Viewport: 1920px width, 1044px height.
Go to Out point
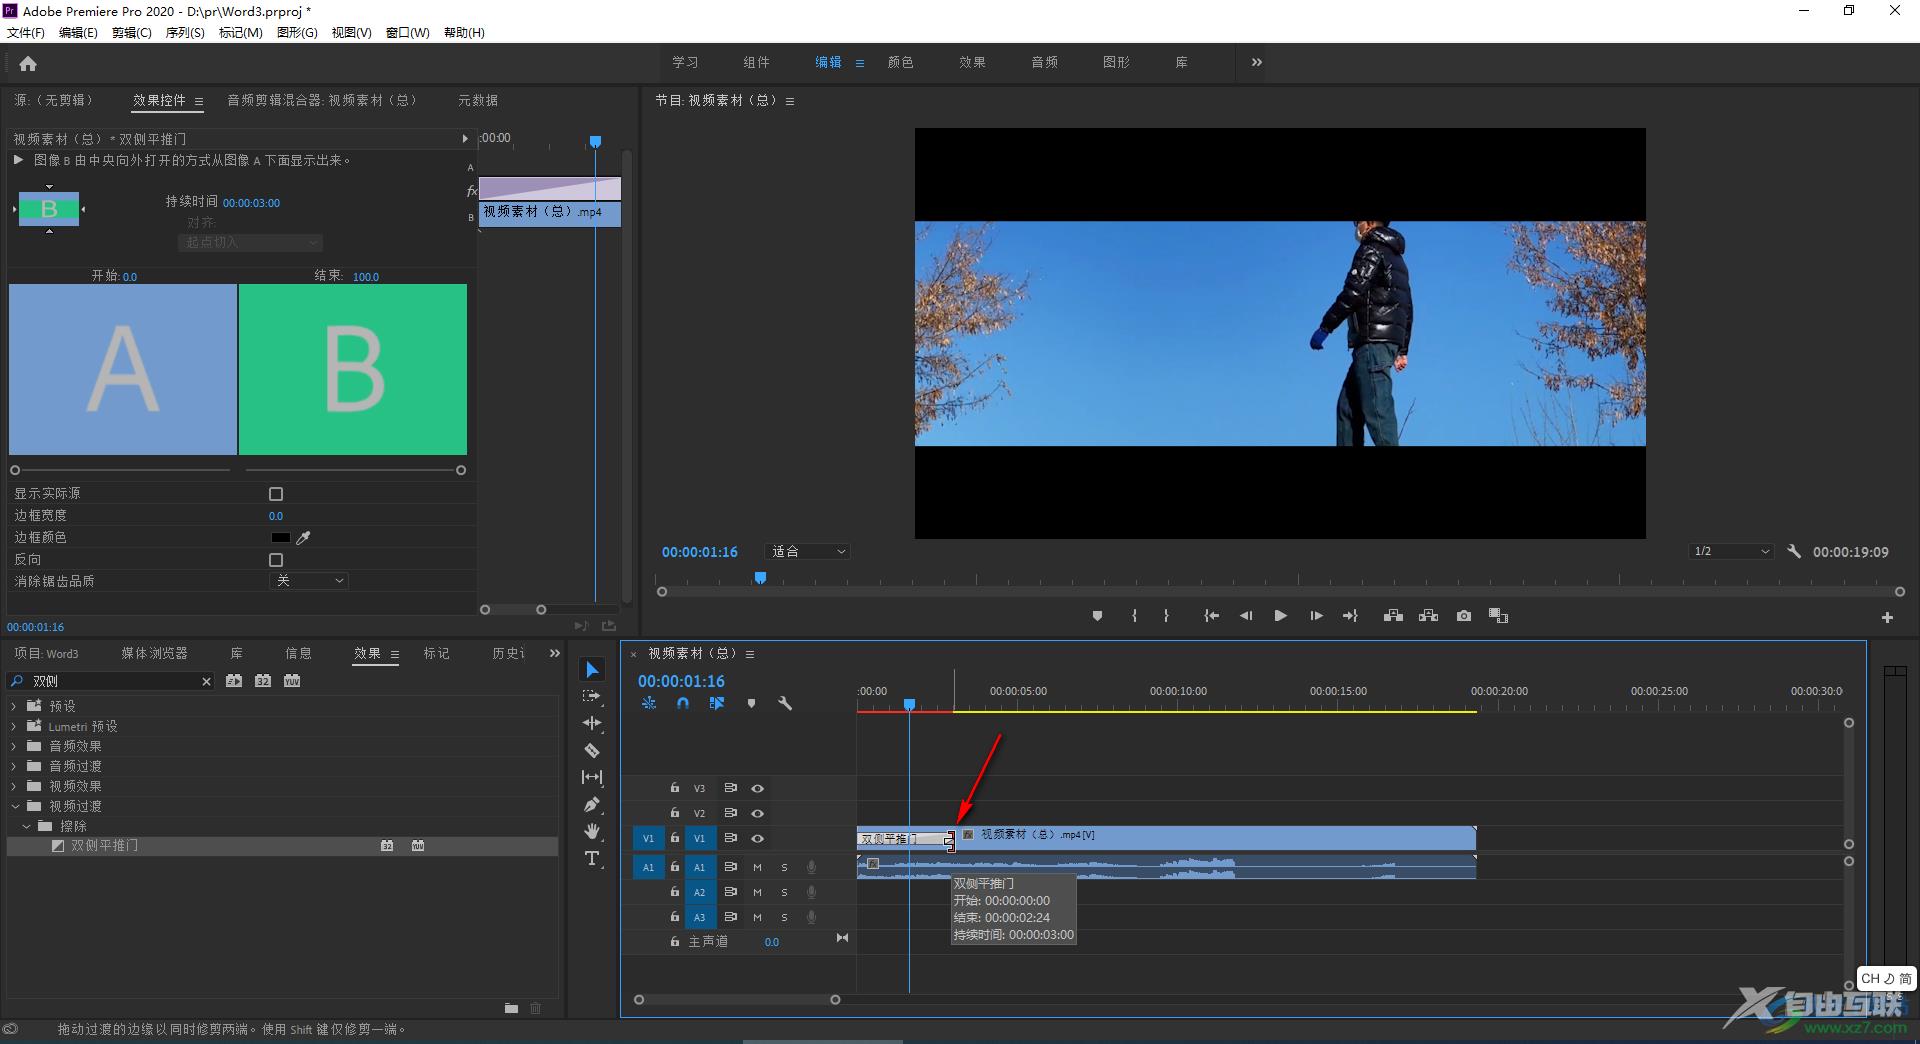(1350, 616)
